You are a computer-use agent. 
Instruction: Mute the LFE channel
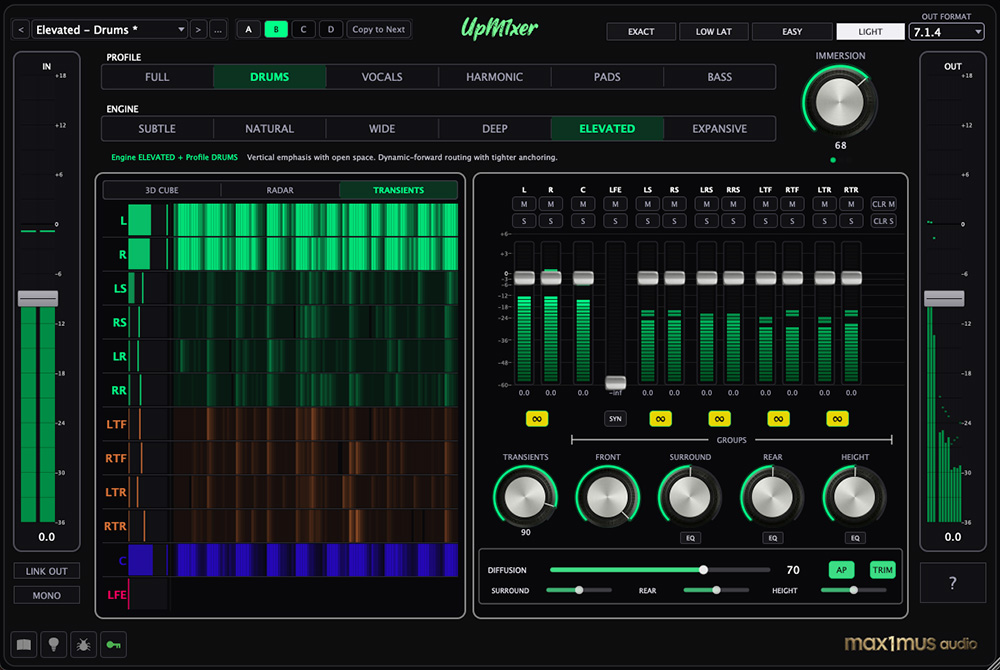click(x=615, y=204)
